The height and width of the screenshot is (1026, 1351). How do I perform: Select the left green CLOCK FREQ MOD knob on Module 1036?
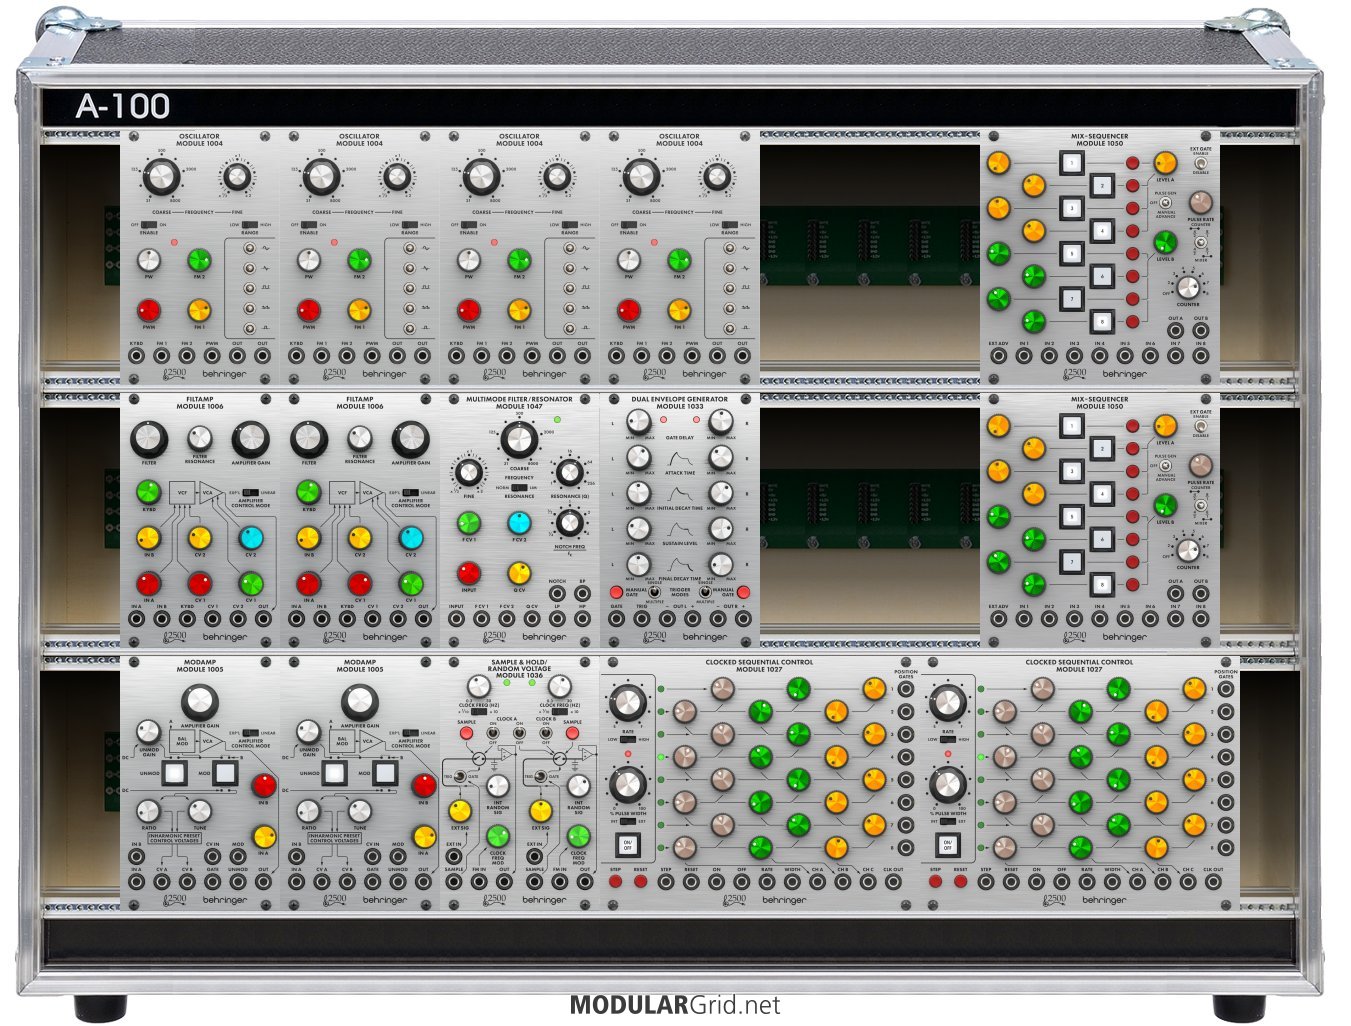(497, 836)
